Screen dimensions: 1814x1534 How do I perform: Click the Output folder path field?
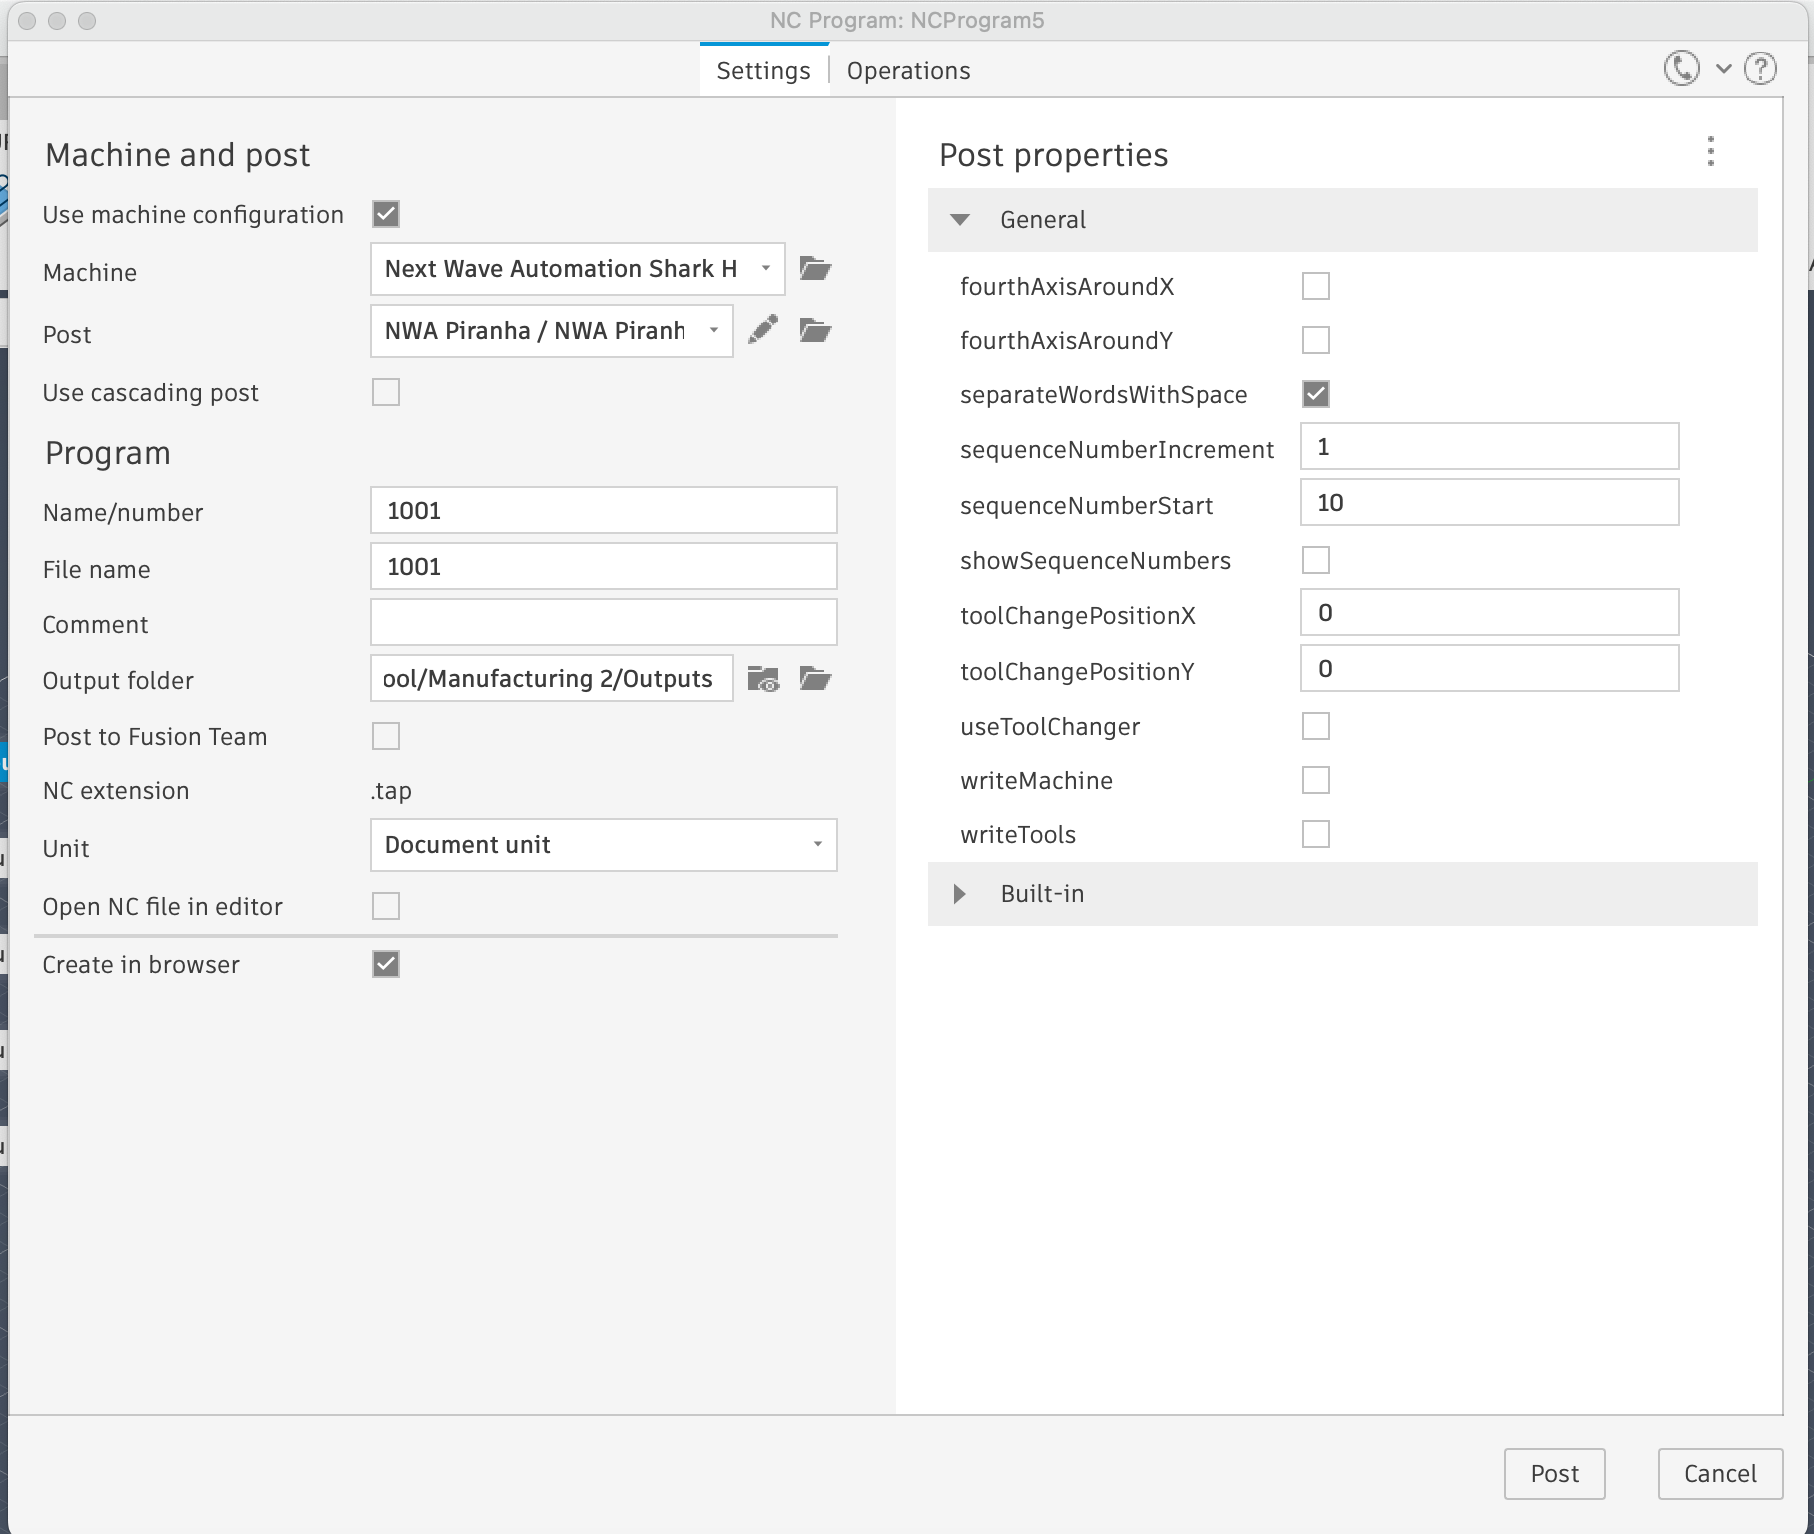(552, 678)
